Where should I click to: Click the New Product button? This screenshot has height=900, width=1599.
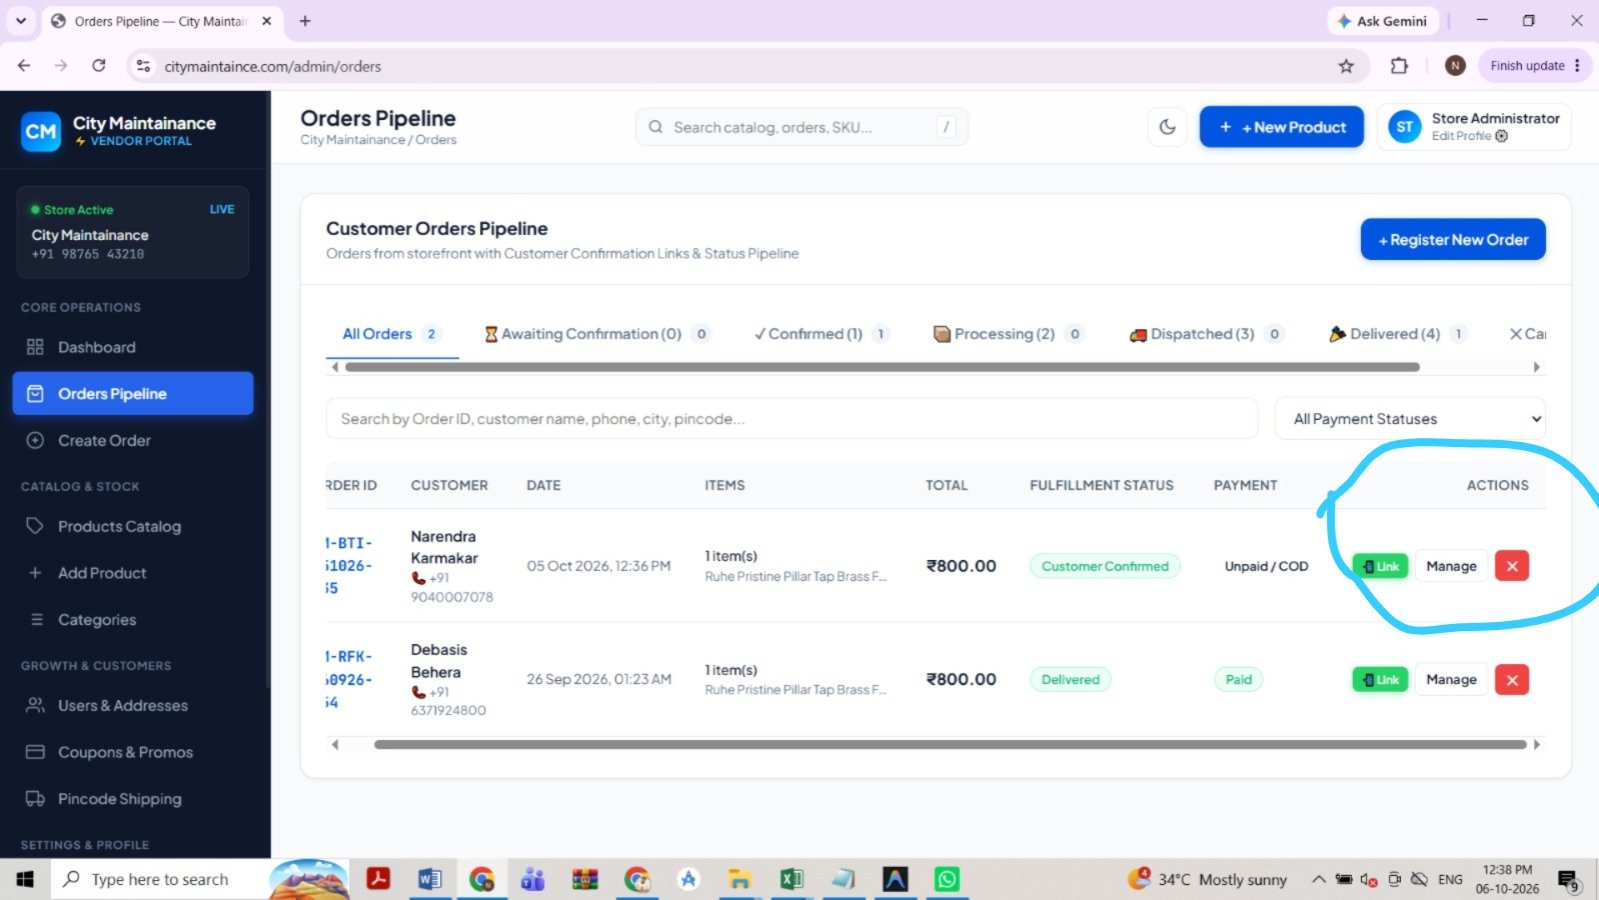click(x=1281, y=127)
